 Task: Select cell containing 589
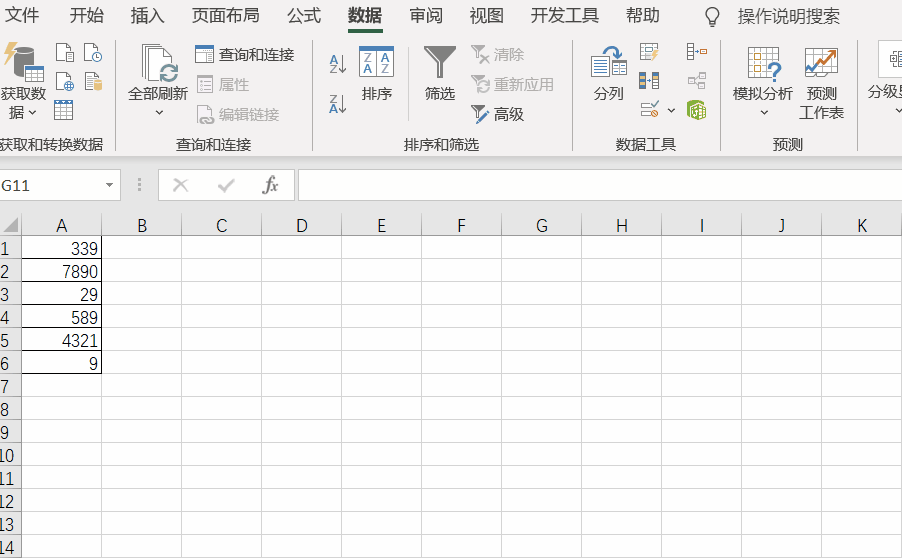point(62,317)
